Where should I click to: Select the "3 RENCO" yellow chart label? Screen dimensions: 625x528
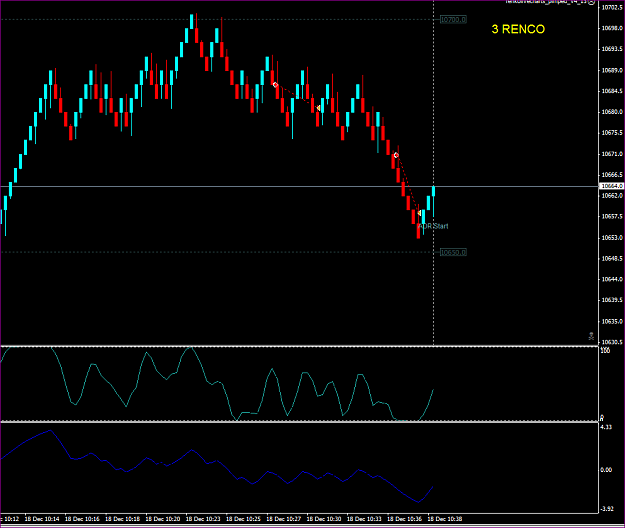pyautogui.click(x=518, y=29)
